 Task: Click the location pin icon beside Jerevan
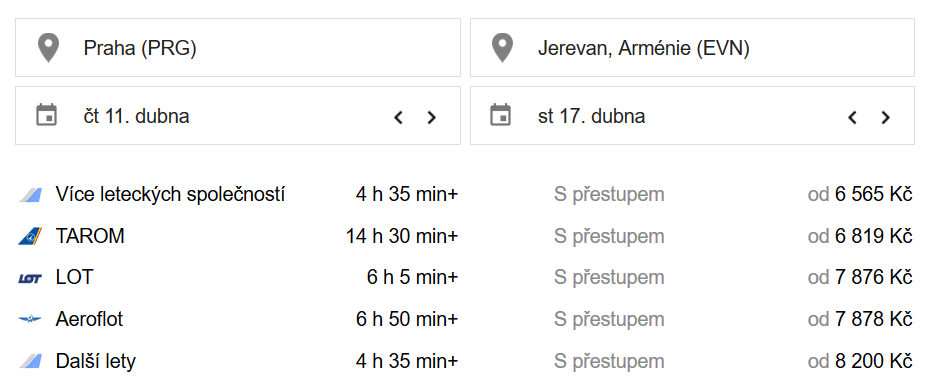pos(502,48)
